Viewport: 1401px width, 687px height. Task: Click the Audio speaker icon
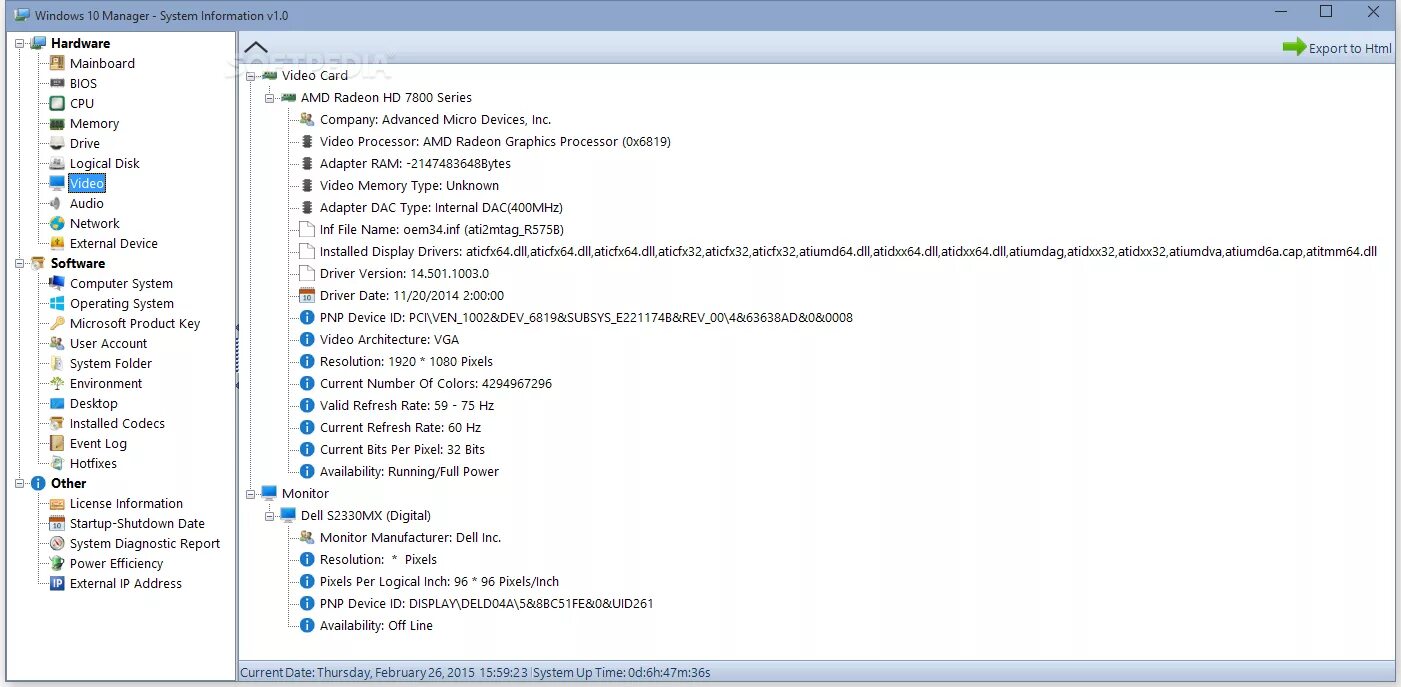57,203
